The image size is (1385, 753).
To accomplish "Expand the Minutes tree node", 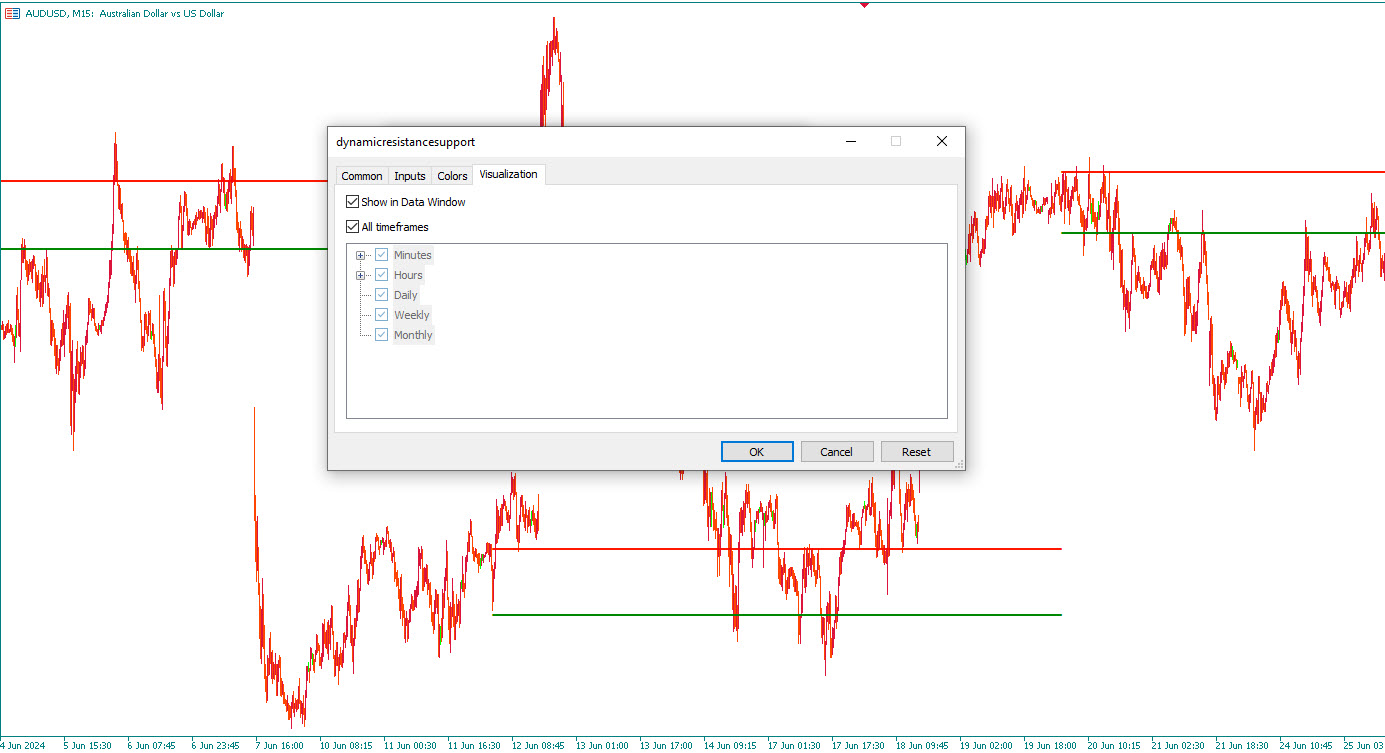I will click(360, 255).
